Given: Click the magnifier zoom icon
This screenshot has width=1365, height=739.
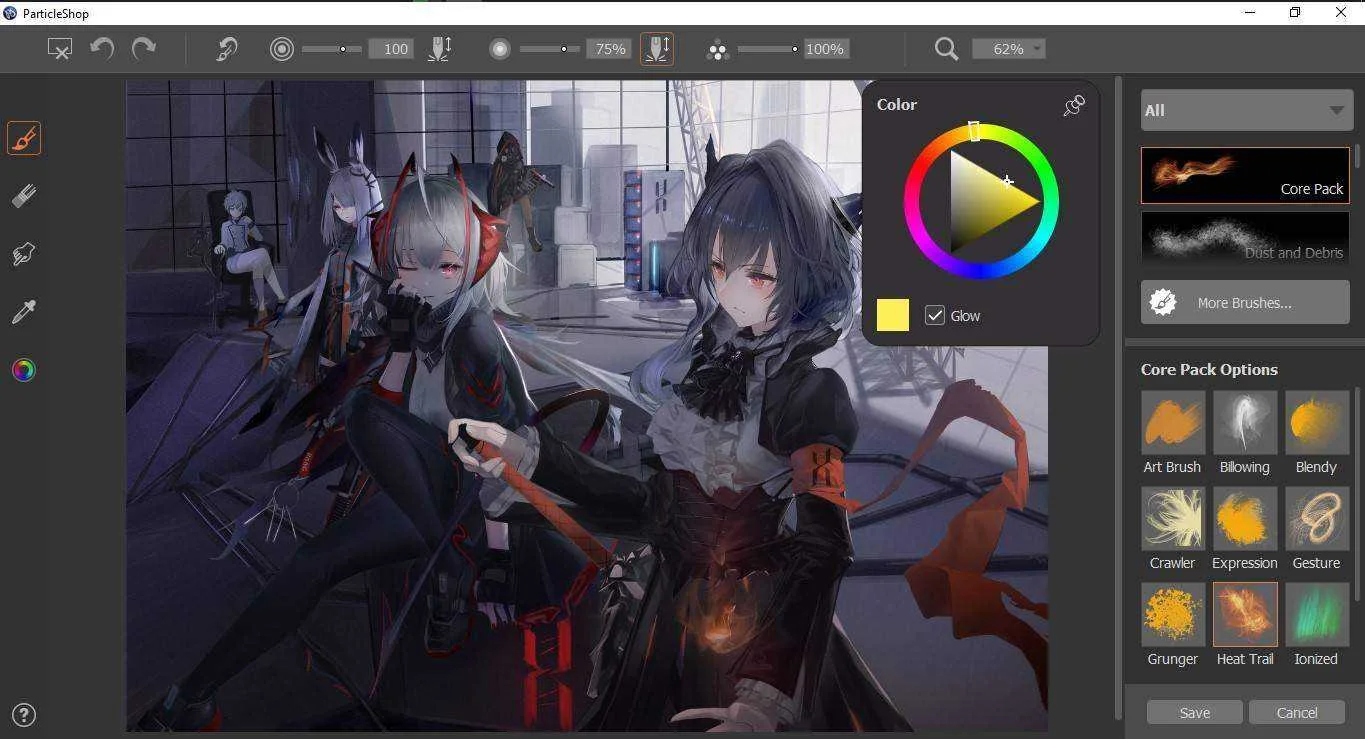Looking at the screenshot, I should [x=946, y=49].
